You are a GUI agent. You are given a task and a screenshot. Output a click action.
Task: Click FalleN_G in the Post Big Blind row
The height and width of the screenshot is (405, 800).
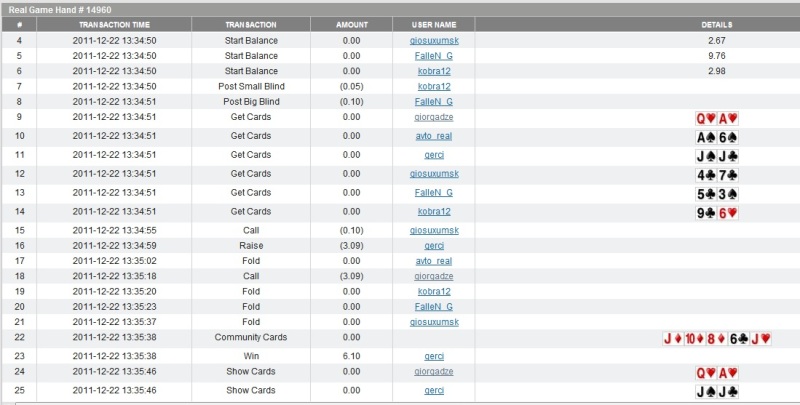point(434,101)
